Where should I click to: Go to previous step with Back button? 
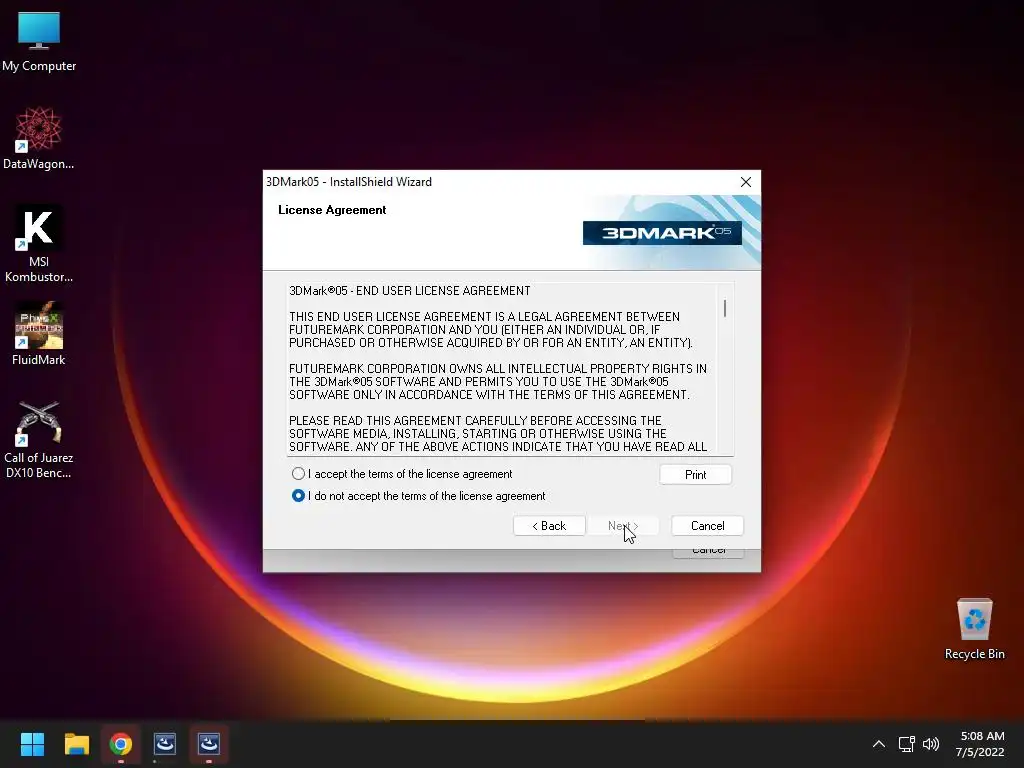point(549,526)
